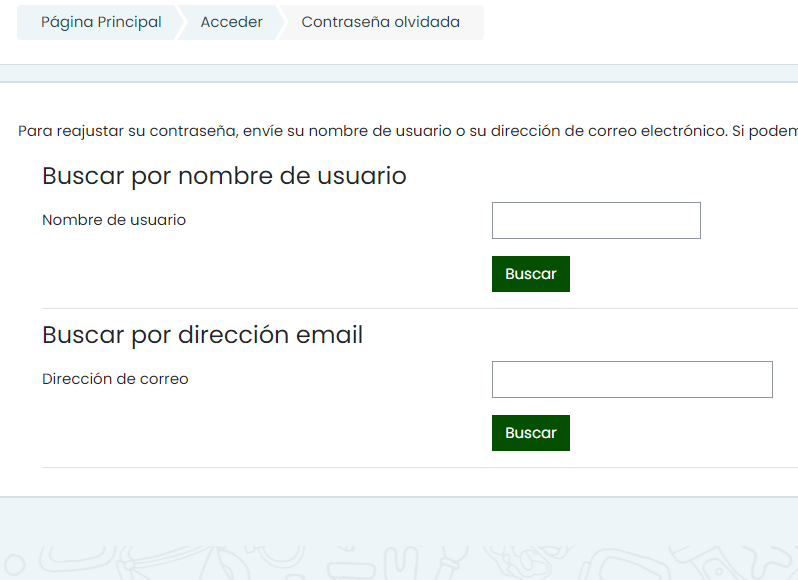
Task: Focus the Nombre de usuario text field
Action: (596, 220)
